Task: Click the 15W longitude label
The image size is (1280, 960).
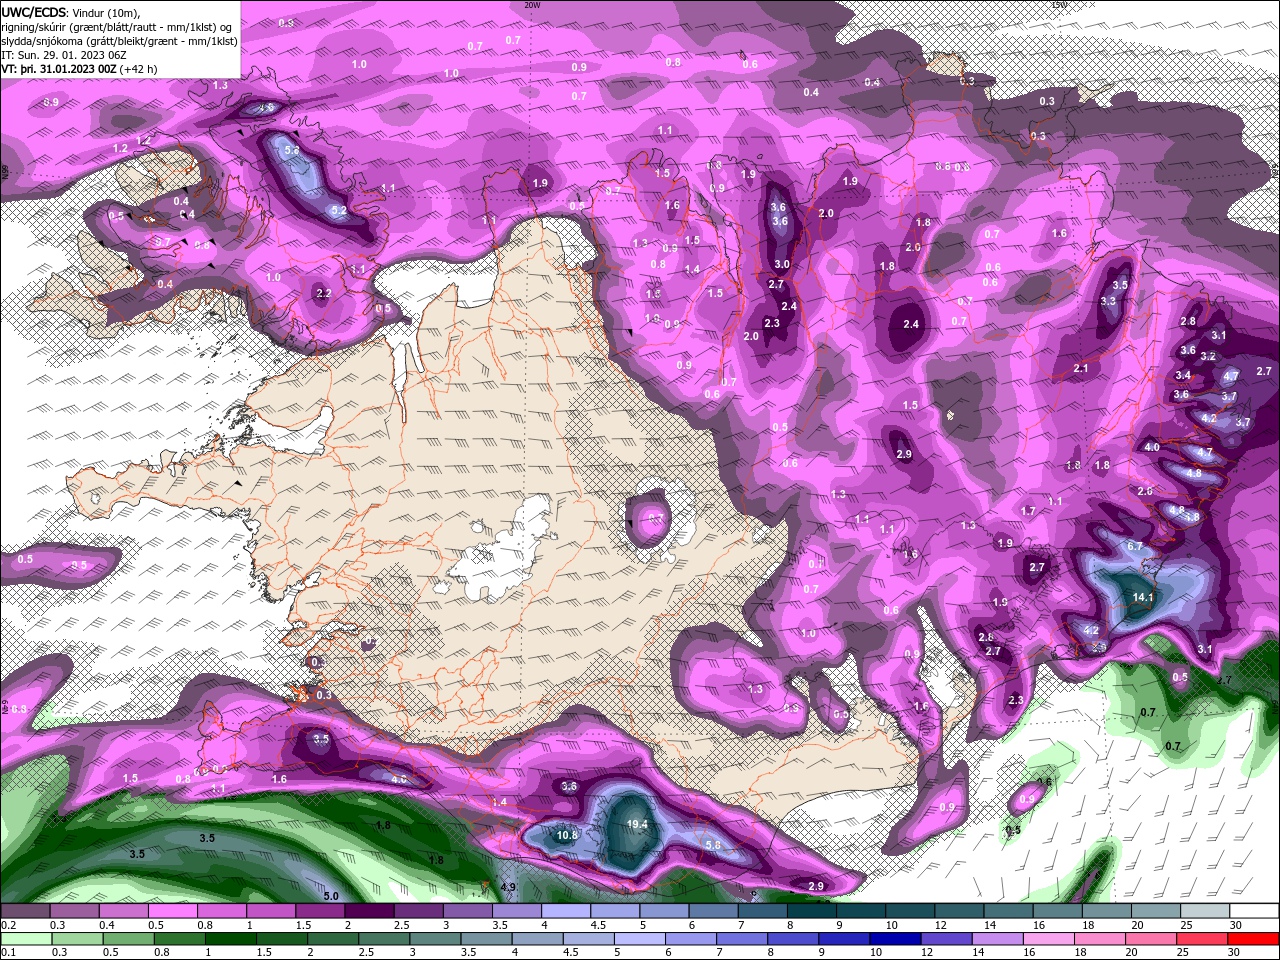Action: [1059, 5]
